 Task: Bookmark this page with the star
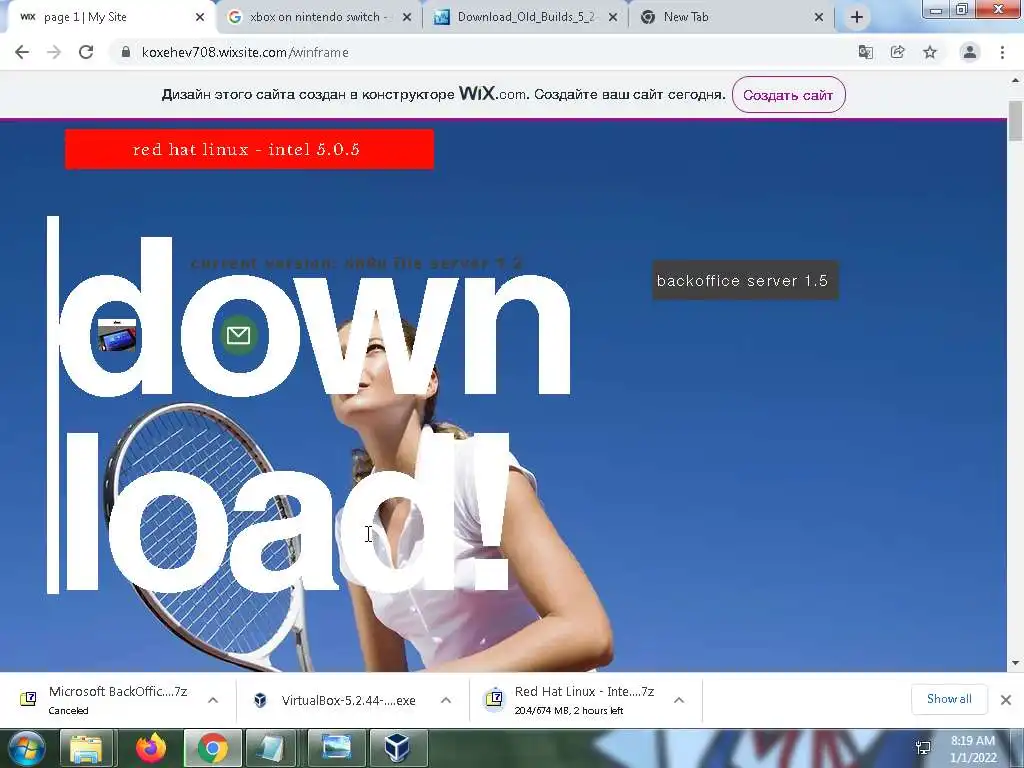(x=930, y=52)
